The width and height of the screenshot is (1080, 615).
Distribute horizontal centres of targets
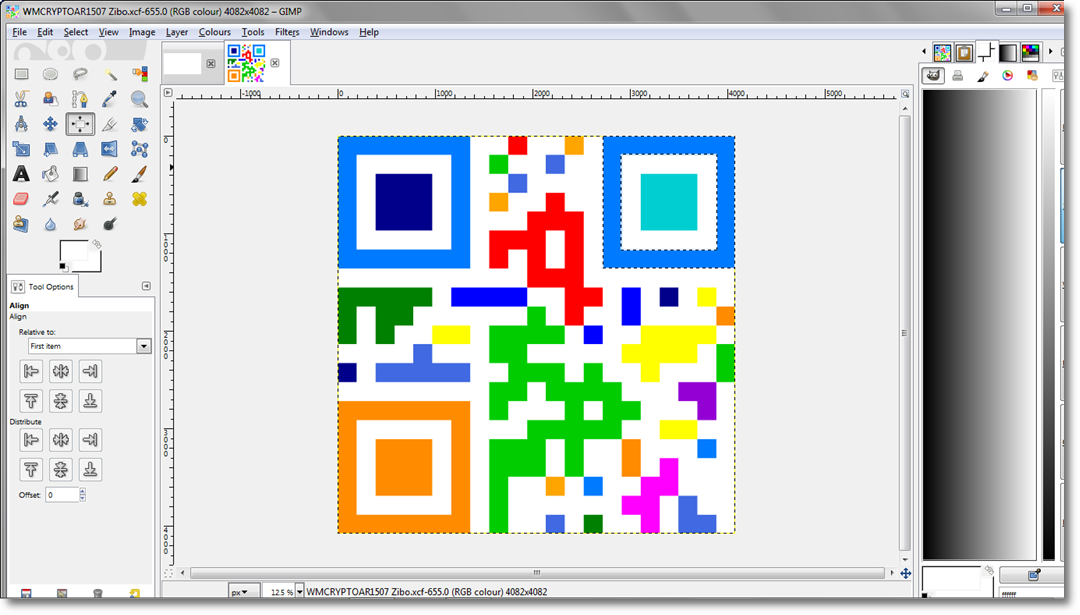click(61, 439)
